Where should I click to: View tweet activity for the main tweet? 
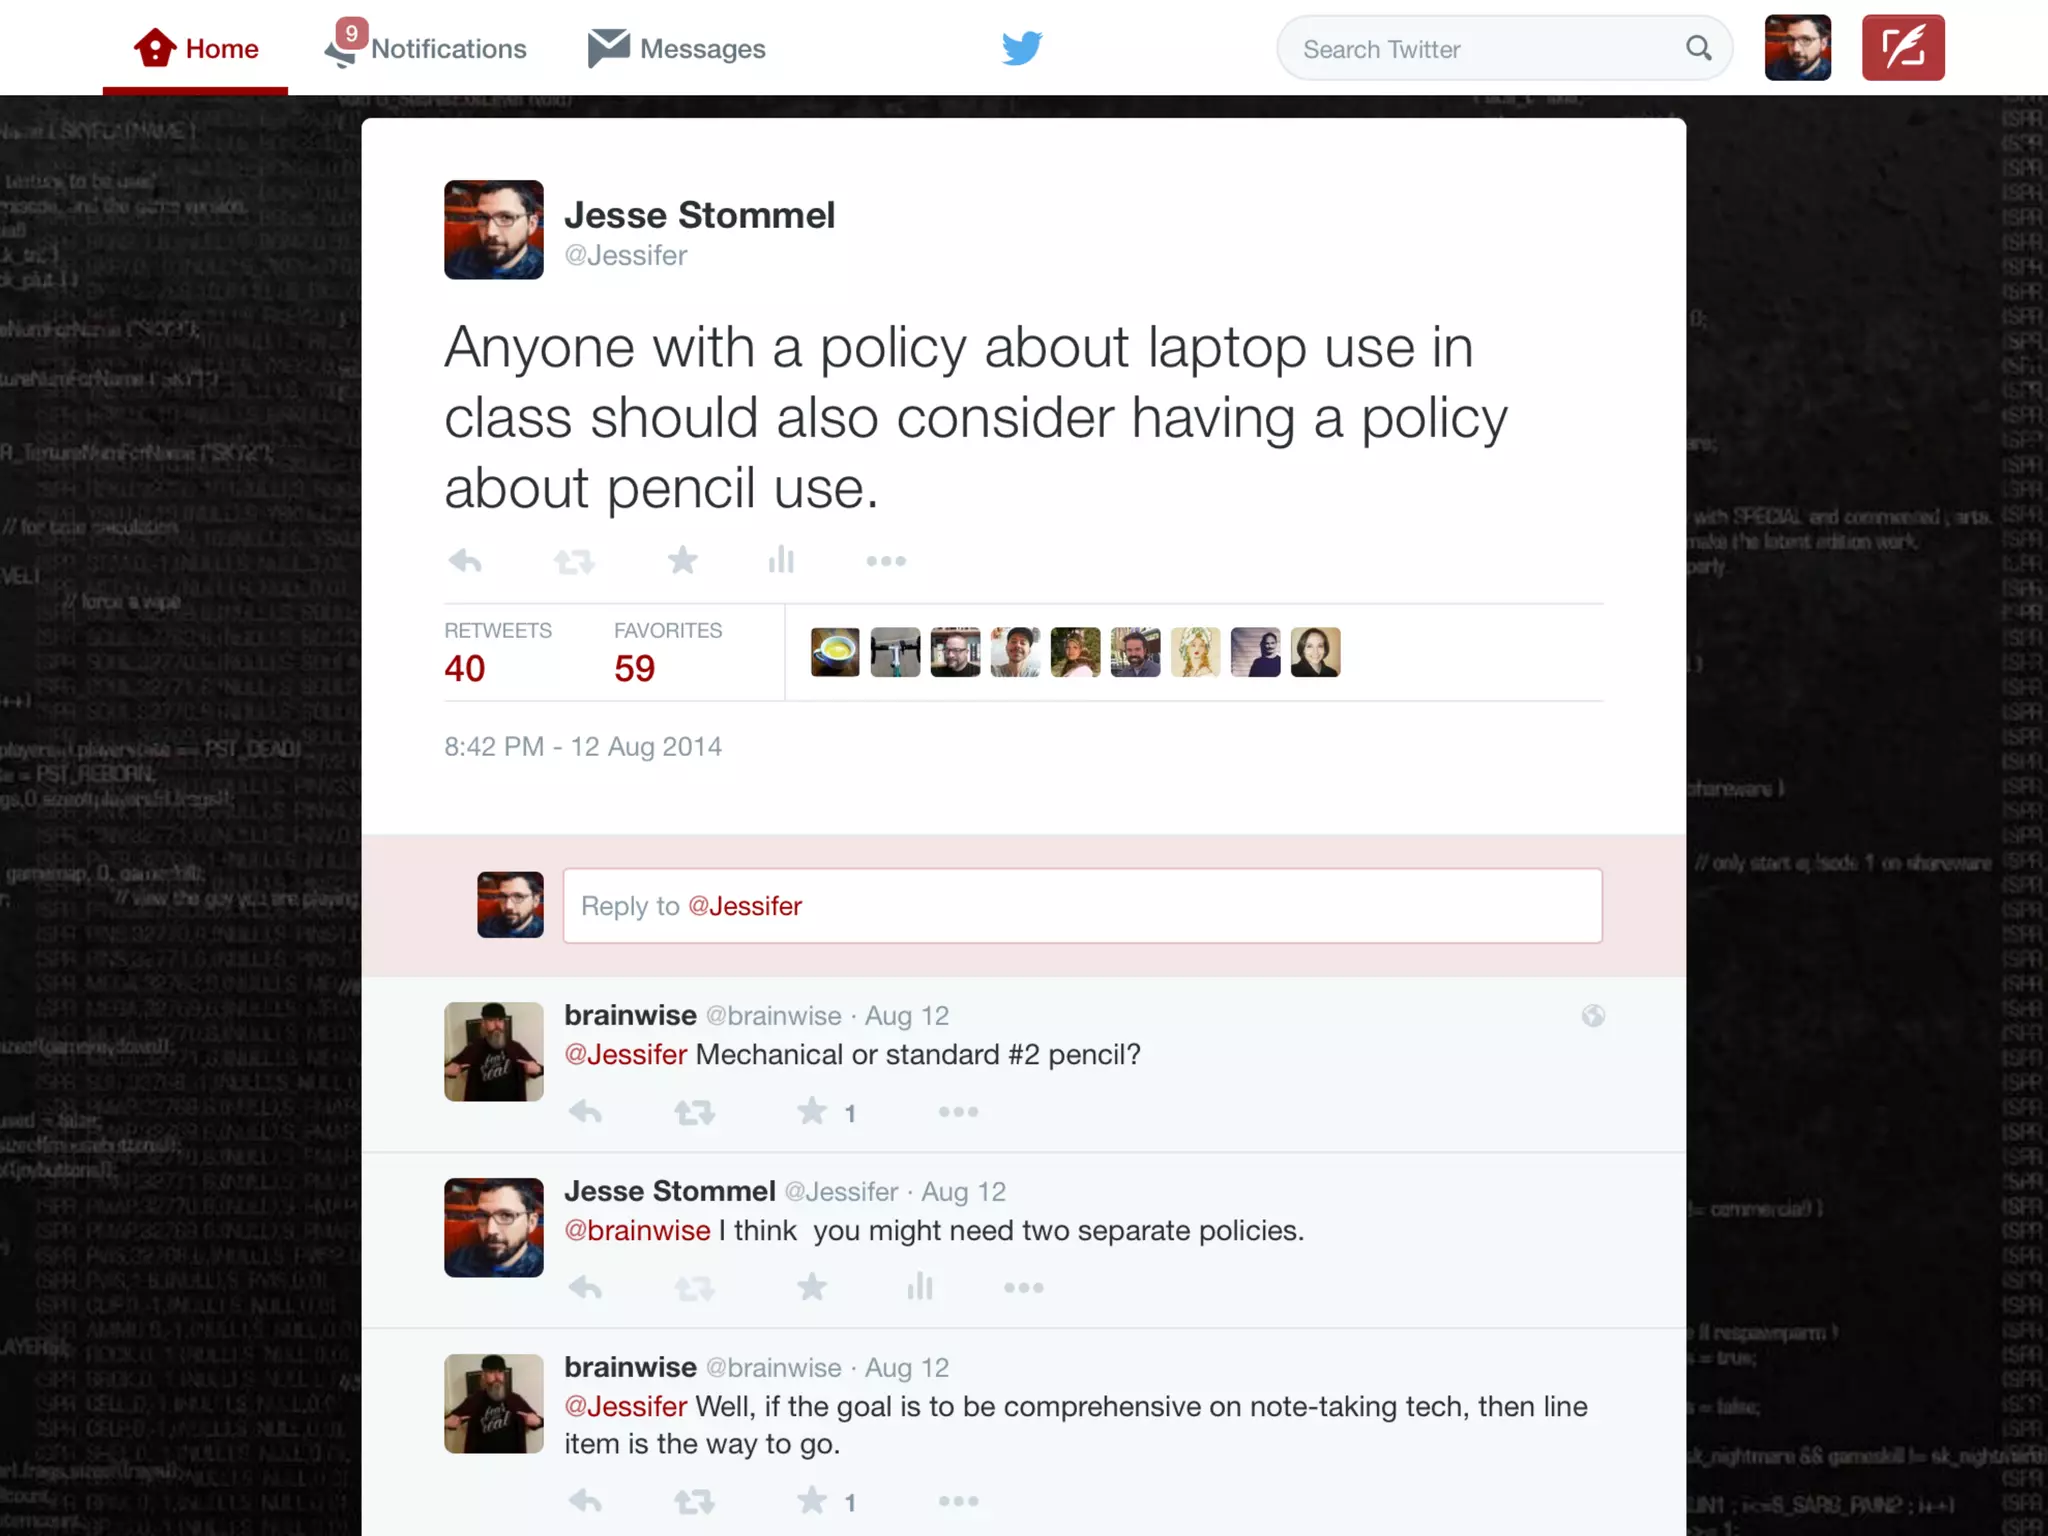pyautogui.click(x=781, y=560)
